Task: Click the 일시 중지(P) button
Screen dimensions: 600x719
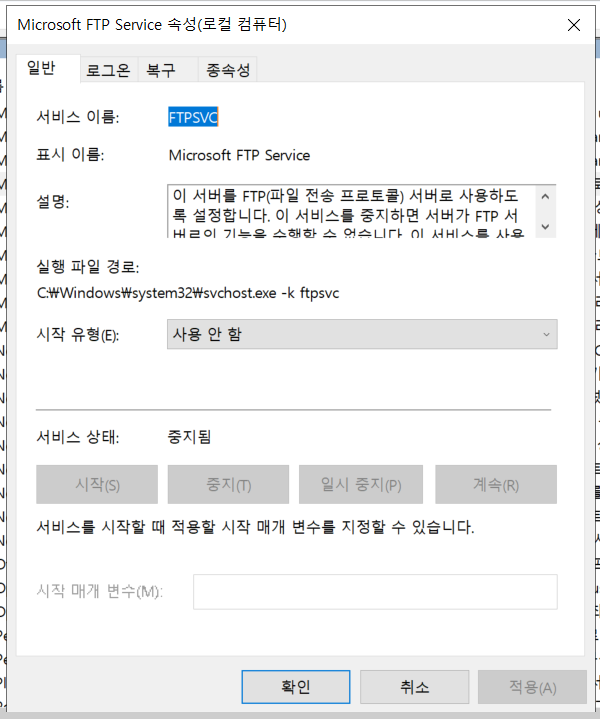Action: (x=361, y=484)
